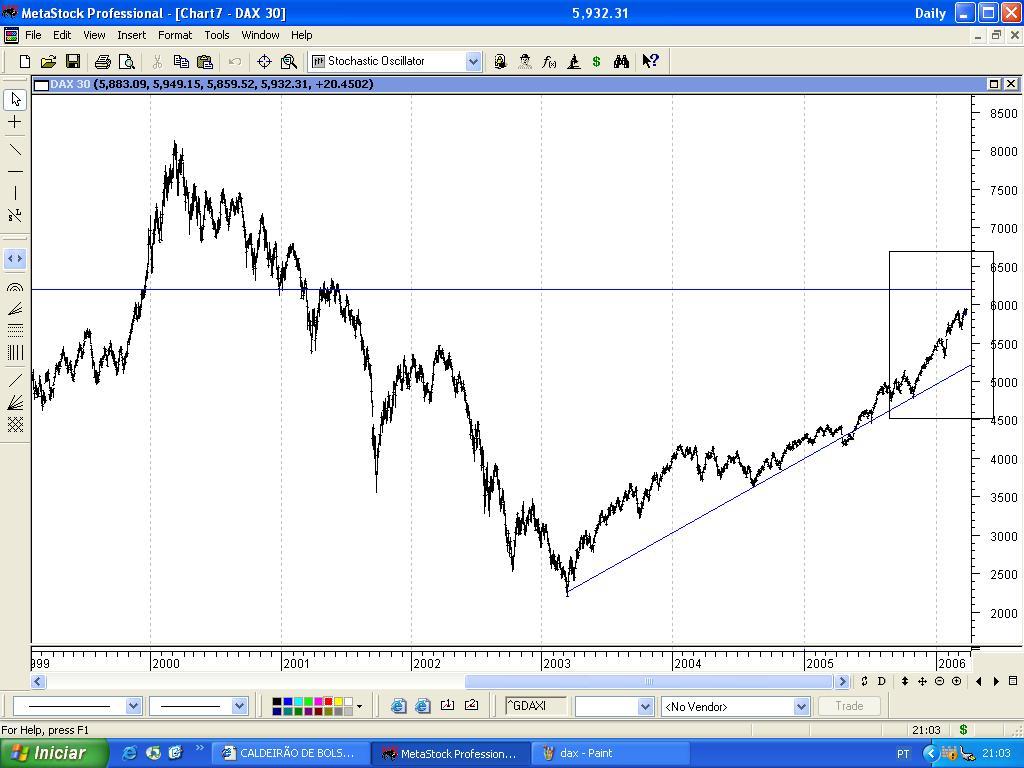Image resolution: width=1024 pixels, height=768 pixels.
Task: Open the Window menu
Action: (x=261, y=35)
